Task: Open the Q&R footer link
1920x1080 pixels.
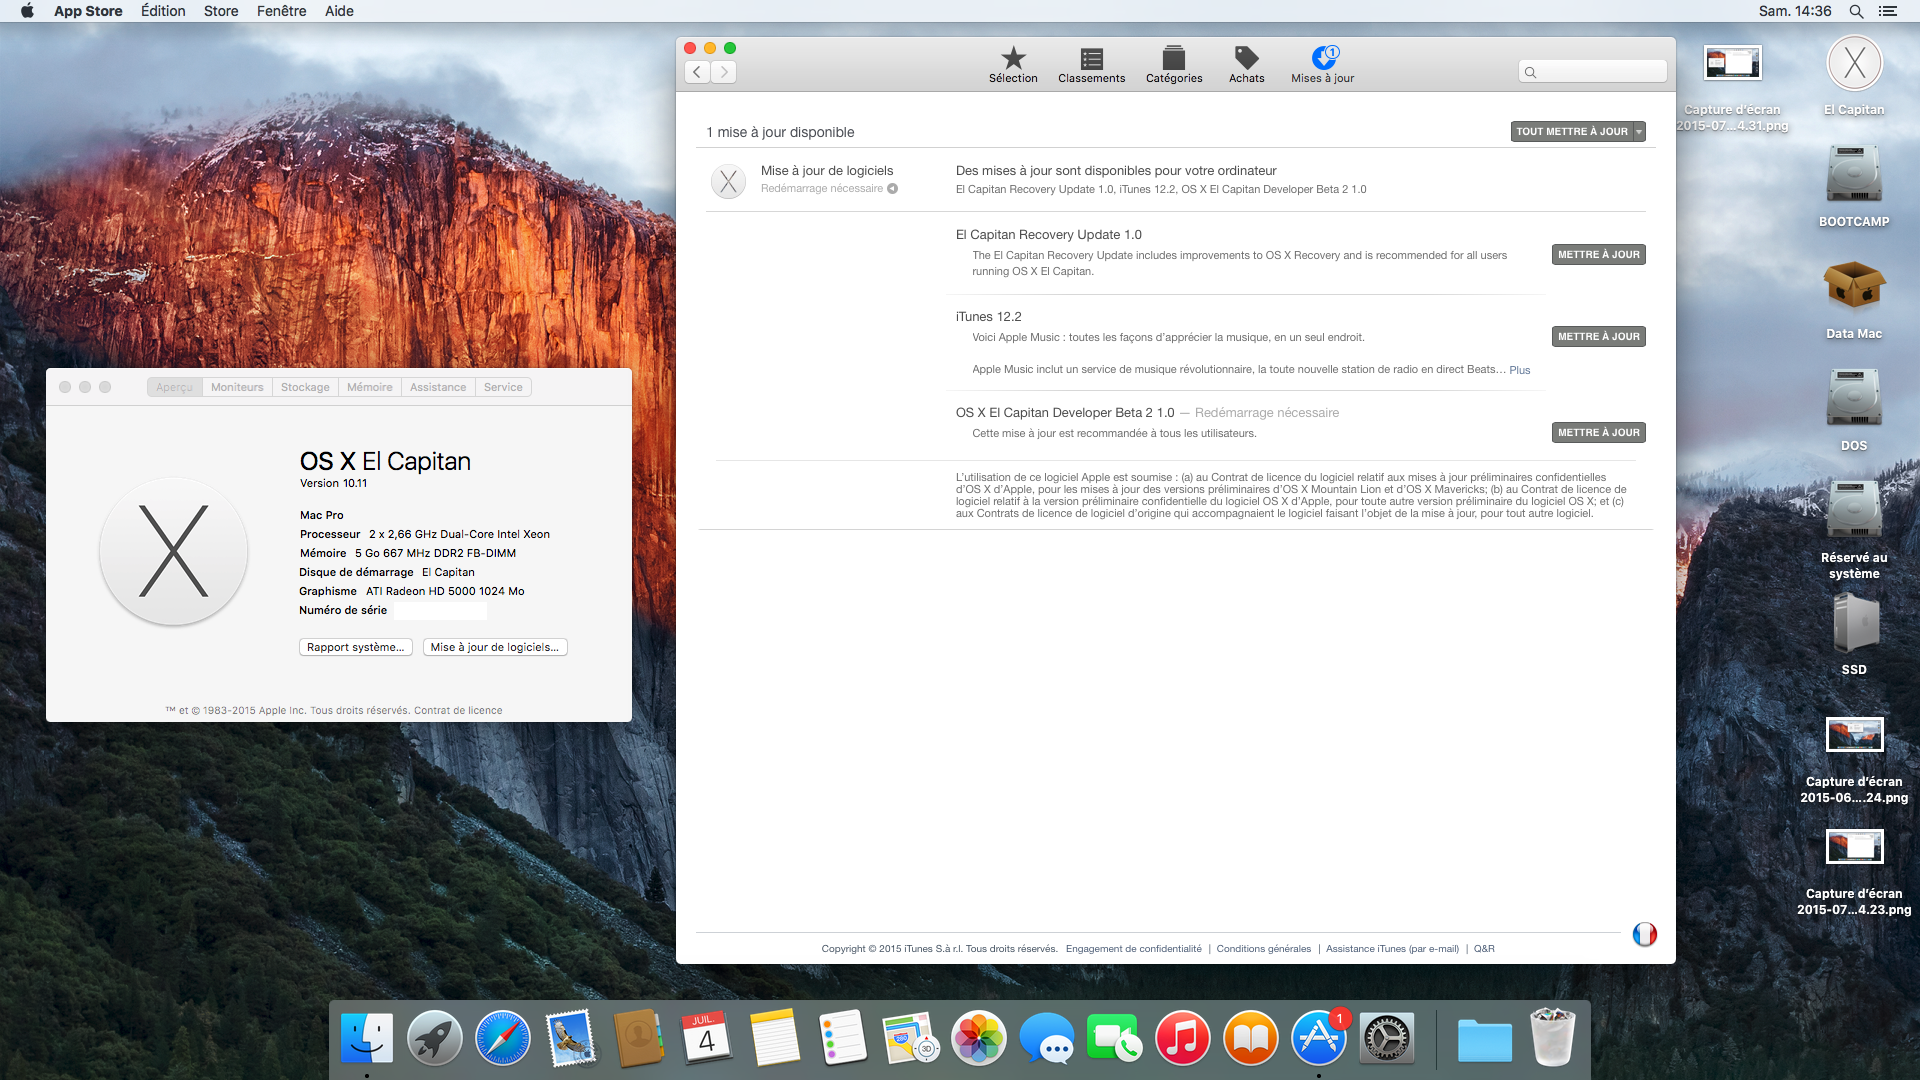Action: point(1484,949)
